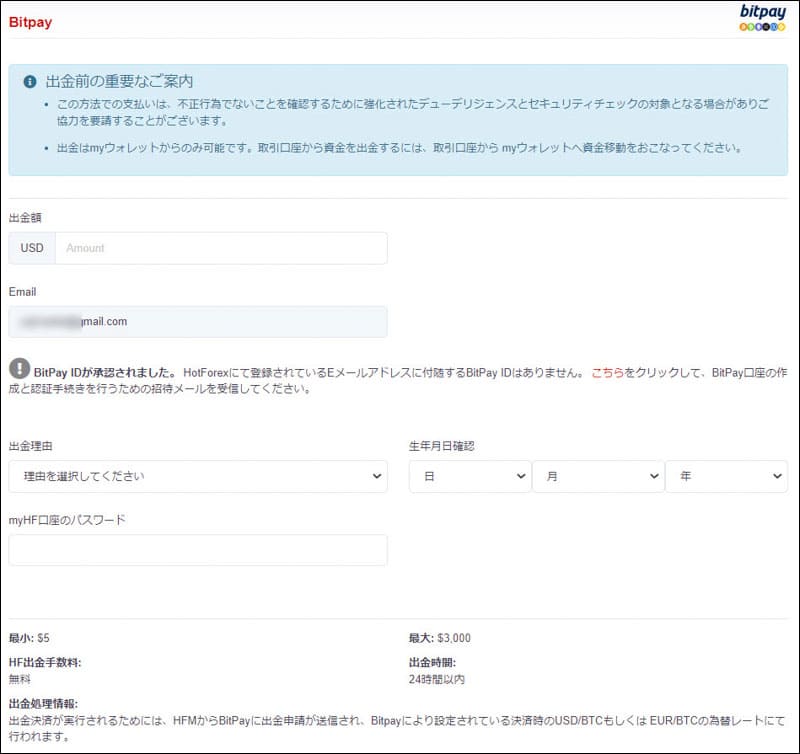Click the 出金前の重要なご案内 notice title
The height and width of the screenshot is (754, 800).
tap(119, 81)
